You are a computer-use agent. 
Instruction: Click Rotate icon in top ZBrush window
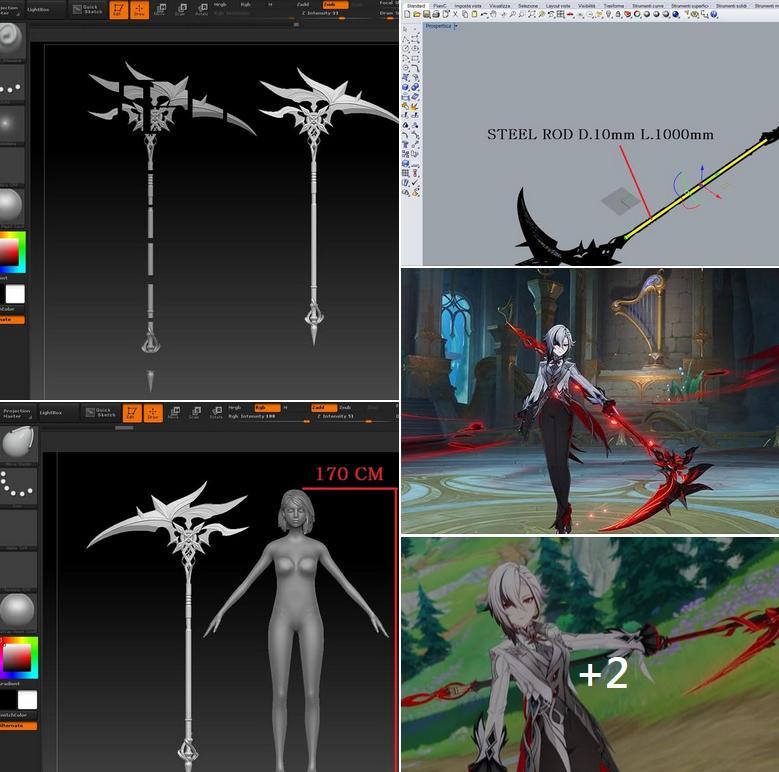(x=202, y=9)
